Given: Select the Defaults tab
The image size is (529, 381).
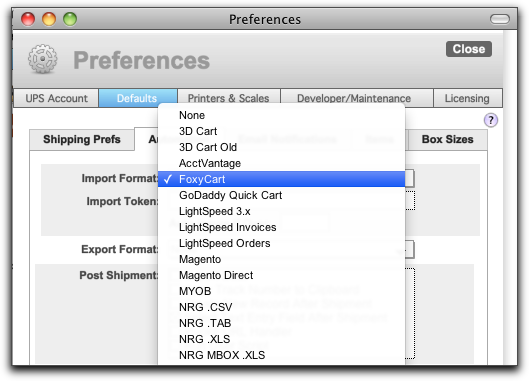Looking at the screenshot, I should click(138, 98).
